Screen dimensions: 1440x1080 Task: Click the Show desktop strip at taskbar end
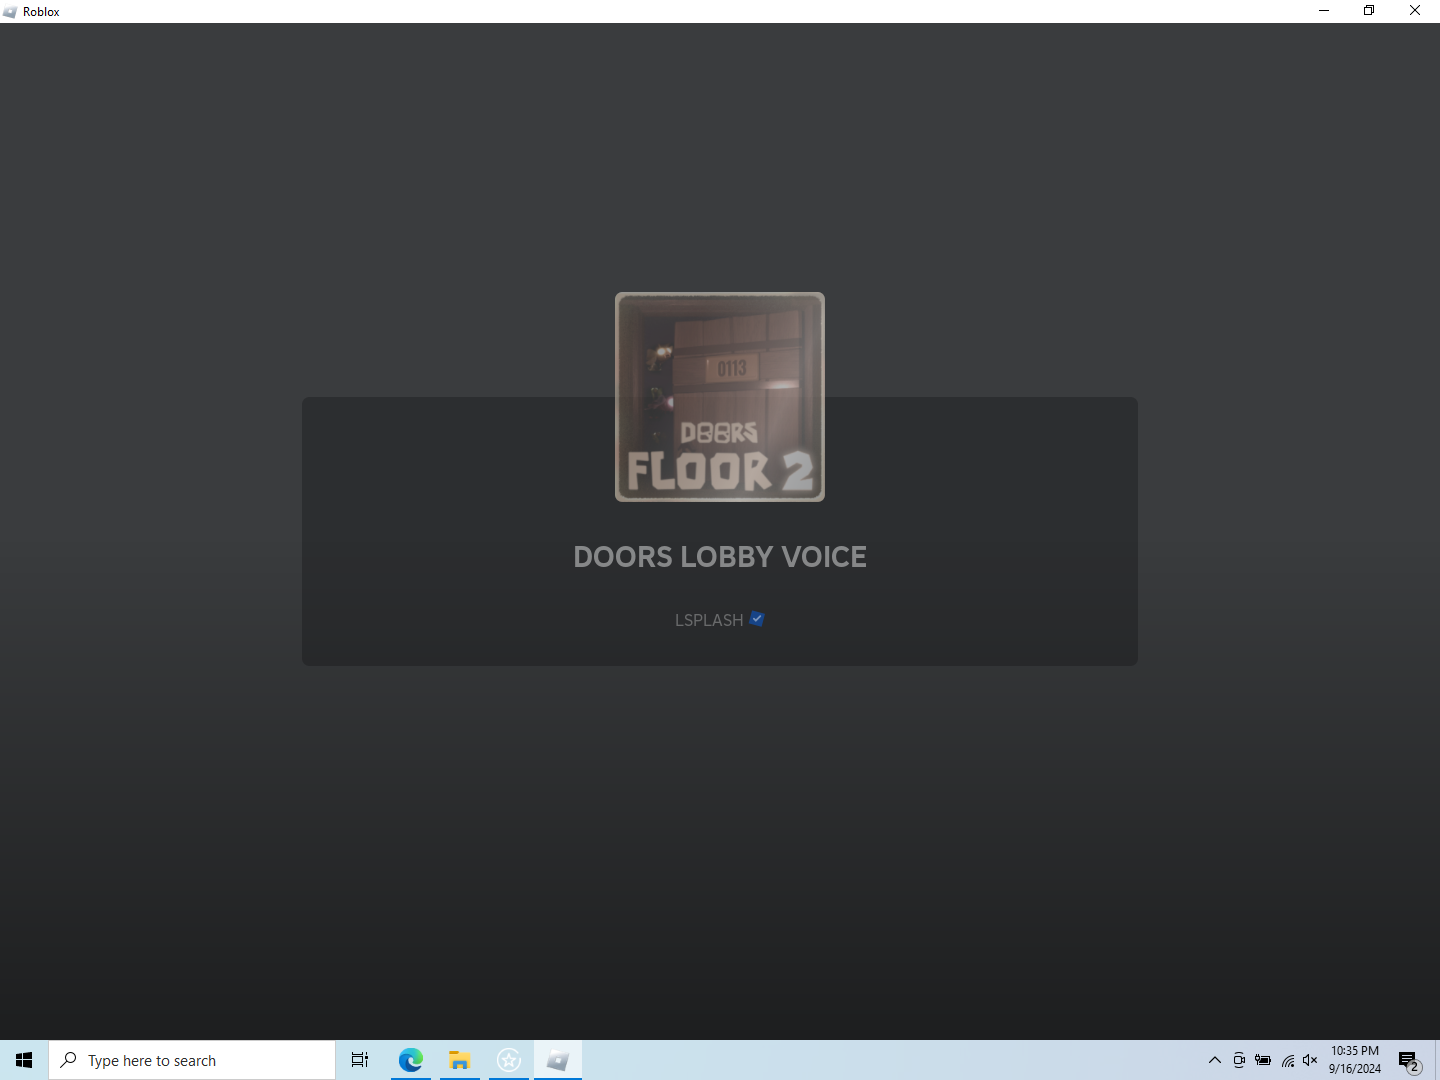coord(1437,1060)
